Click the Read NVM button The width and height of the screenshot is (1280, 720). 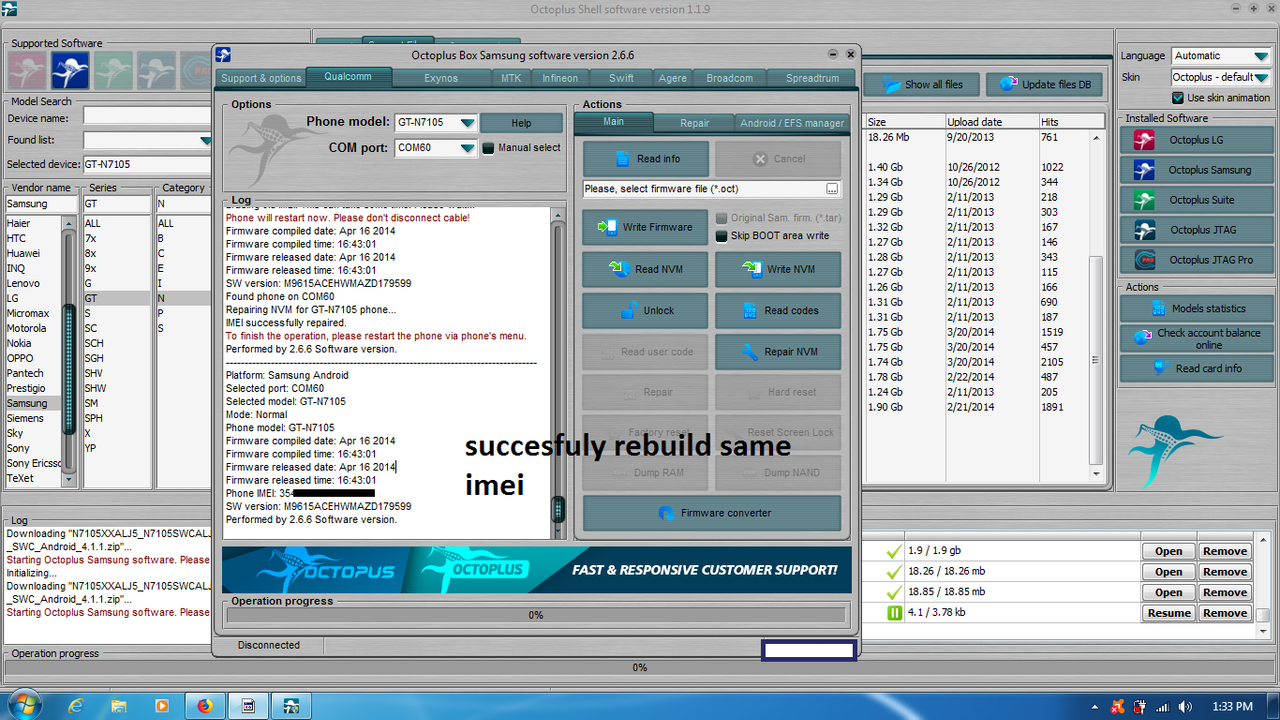tap(646, 269)
